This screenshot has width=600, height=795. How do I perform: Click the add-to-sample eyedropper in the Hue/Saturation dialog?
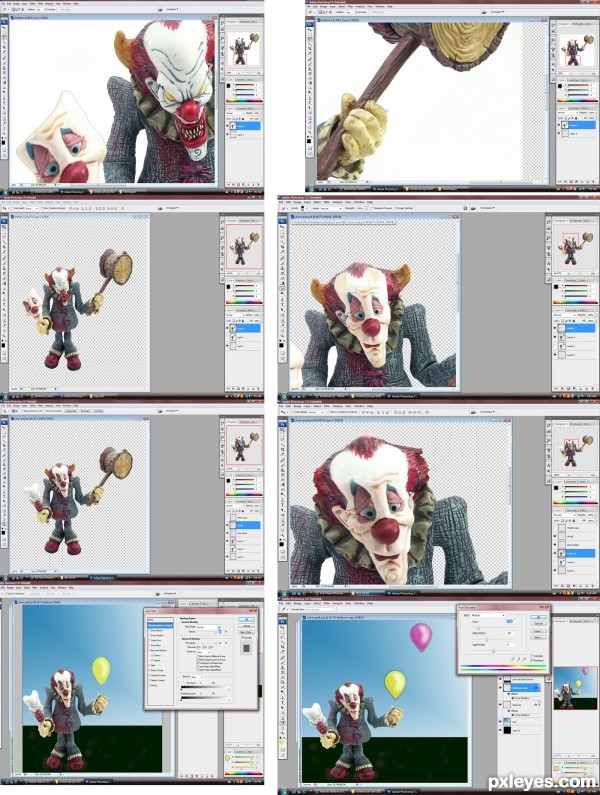coord(518,659)
